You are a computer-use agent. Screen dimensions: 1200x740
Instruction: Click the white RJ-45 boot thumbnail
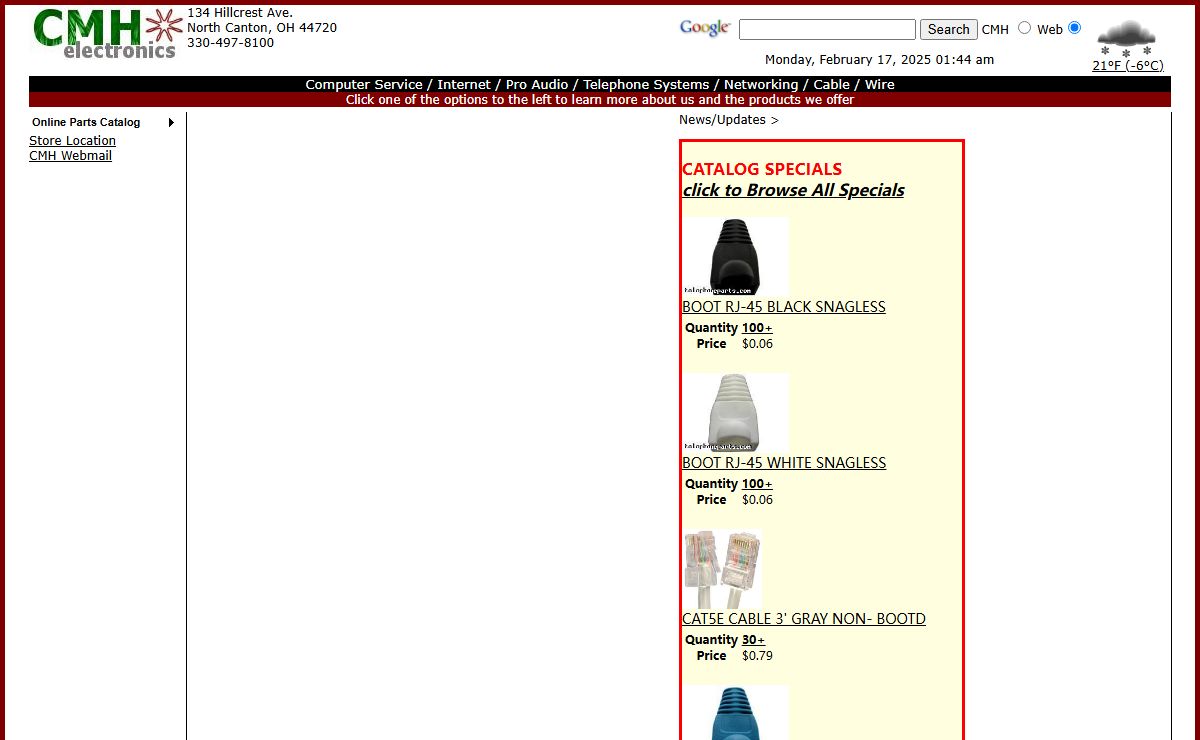click(735, 412)
